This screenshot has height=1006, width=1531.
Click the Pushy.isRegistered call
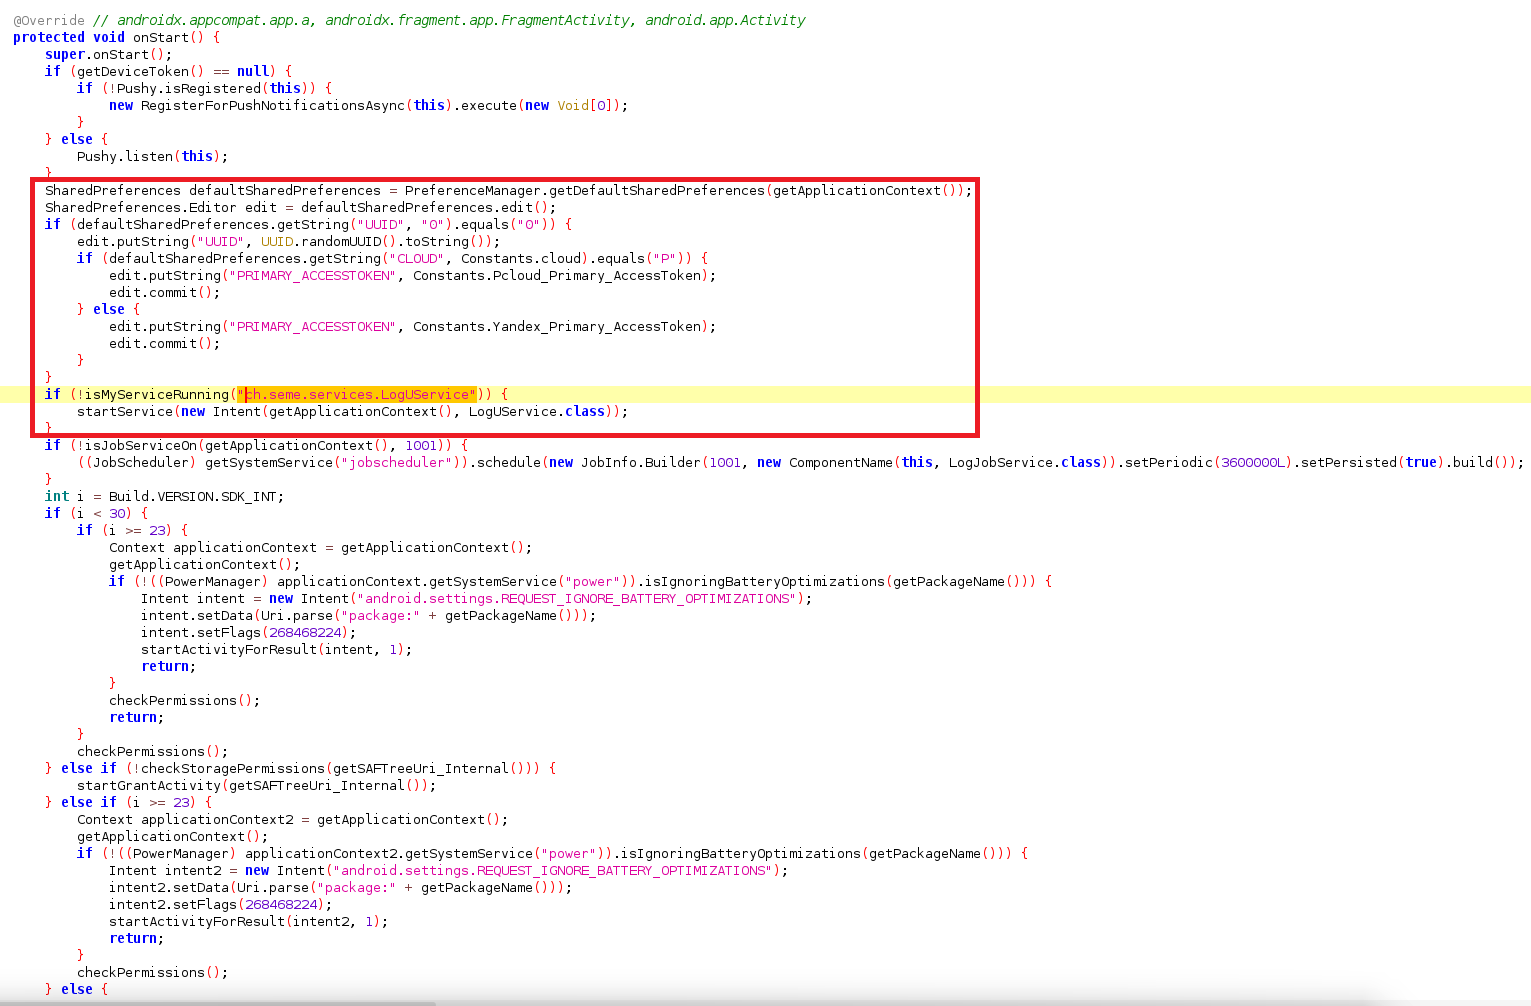(x=189, y=88)
